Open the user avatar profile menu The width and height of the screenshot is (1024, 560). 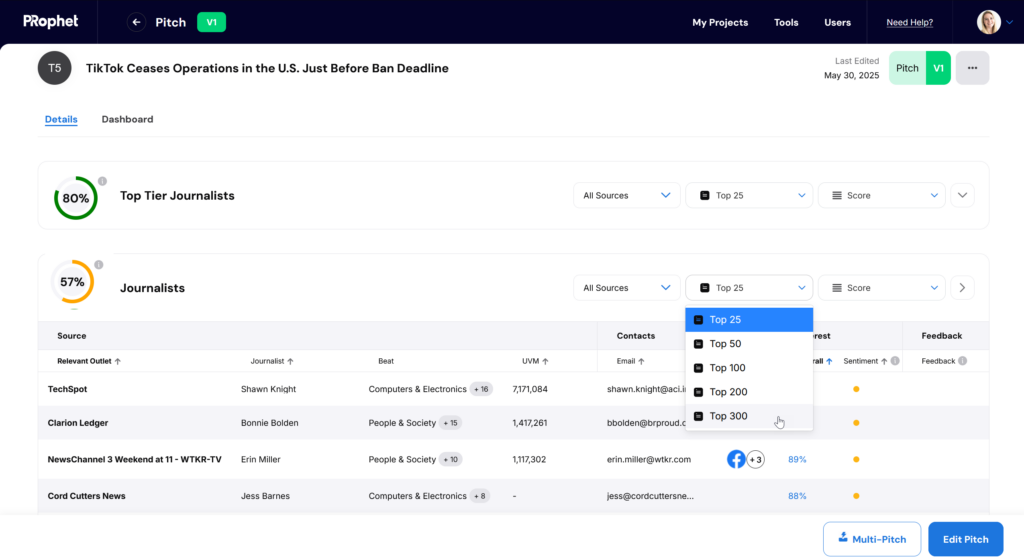pos(988,22)
